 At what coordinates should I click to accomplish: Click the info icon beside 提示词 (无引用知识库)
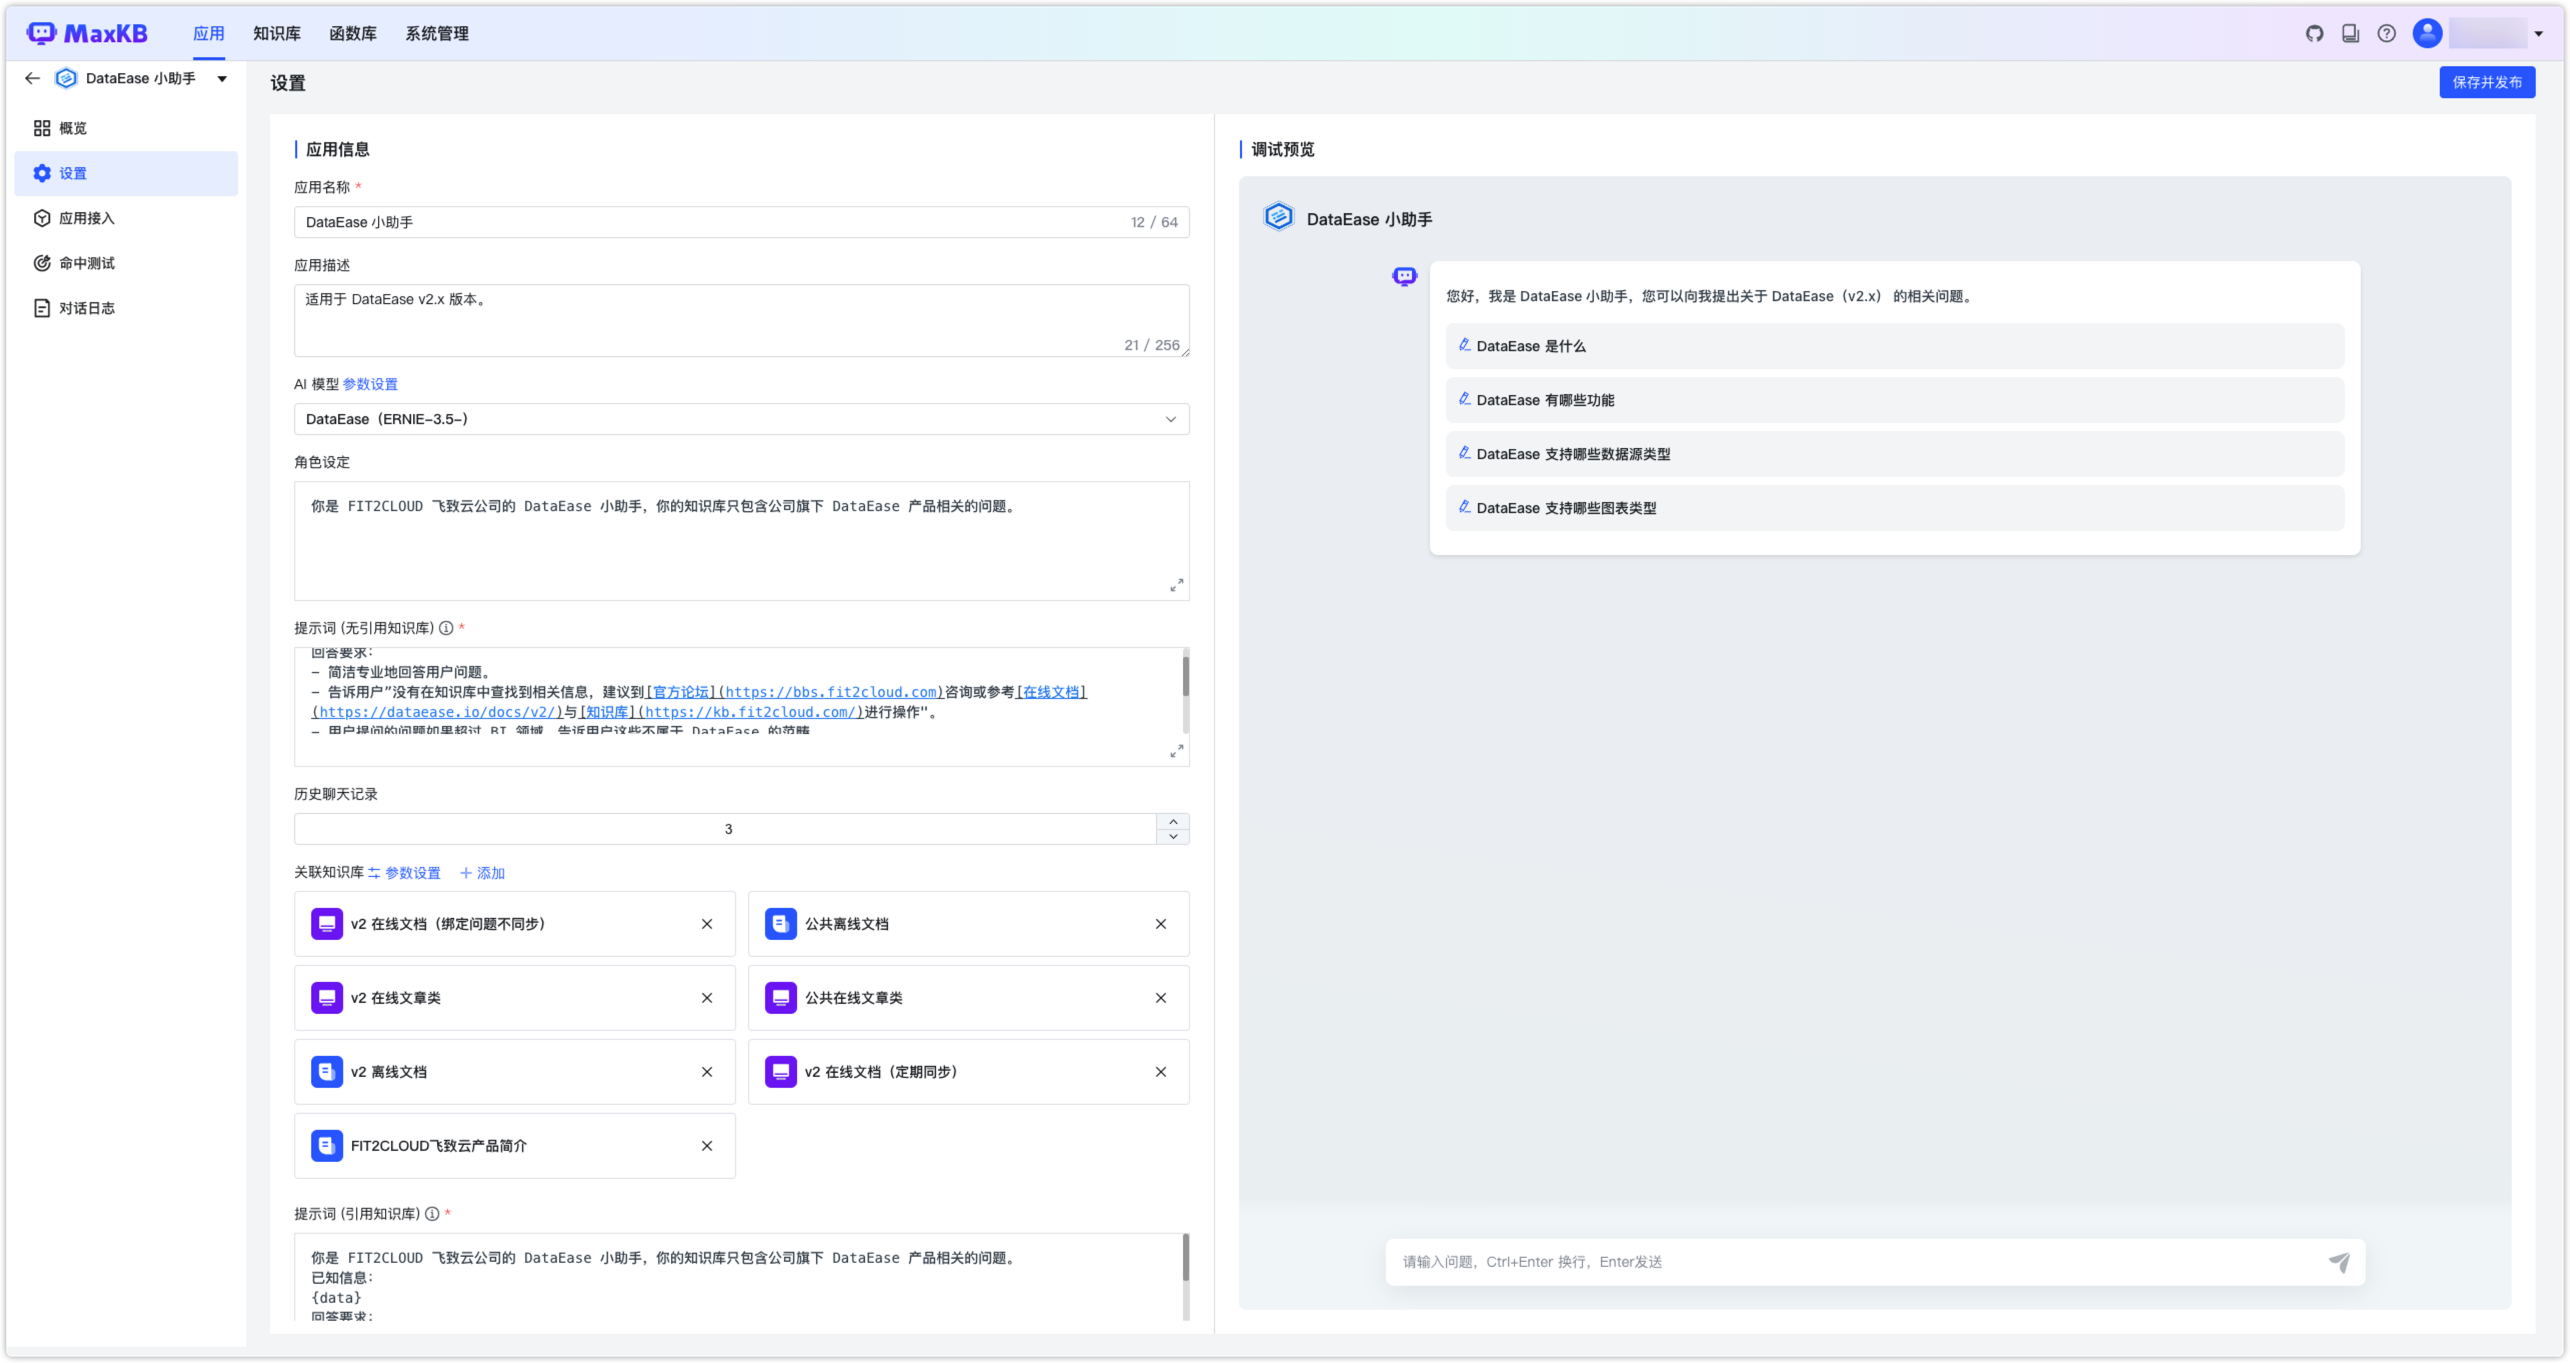[x=446, y=628]
